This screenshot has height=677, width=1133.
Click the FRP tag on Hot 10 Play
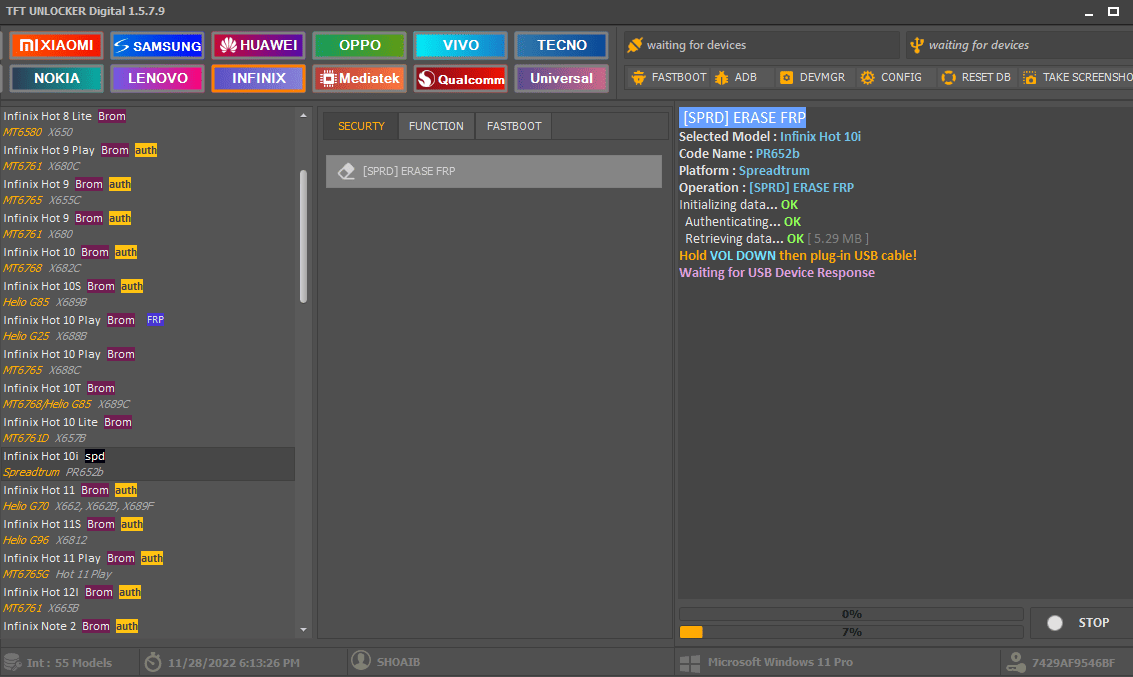tap(155, 319)
